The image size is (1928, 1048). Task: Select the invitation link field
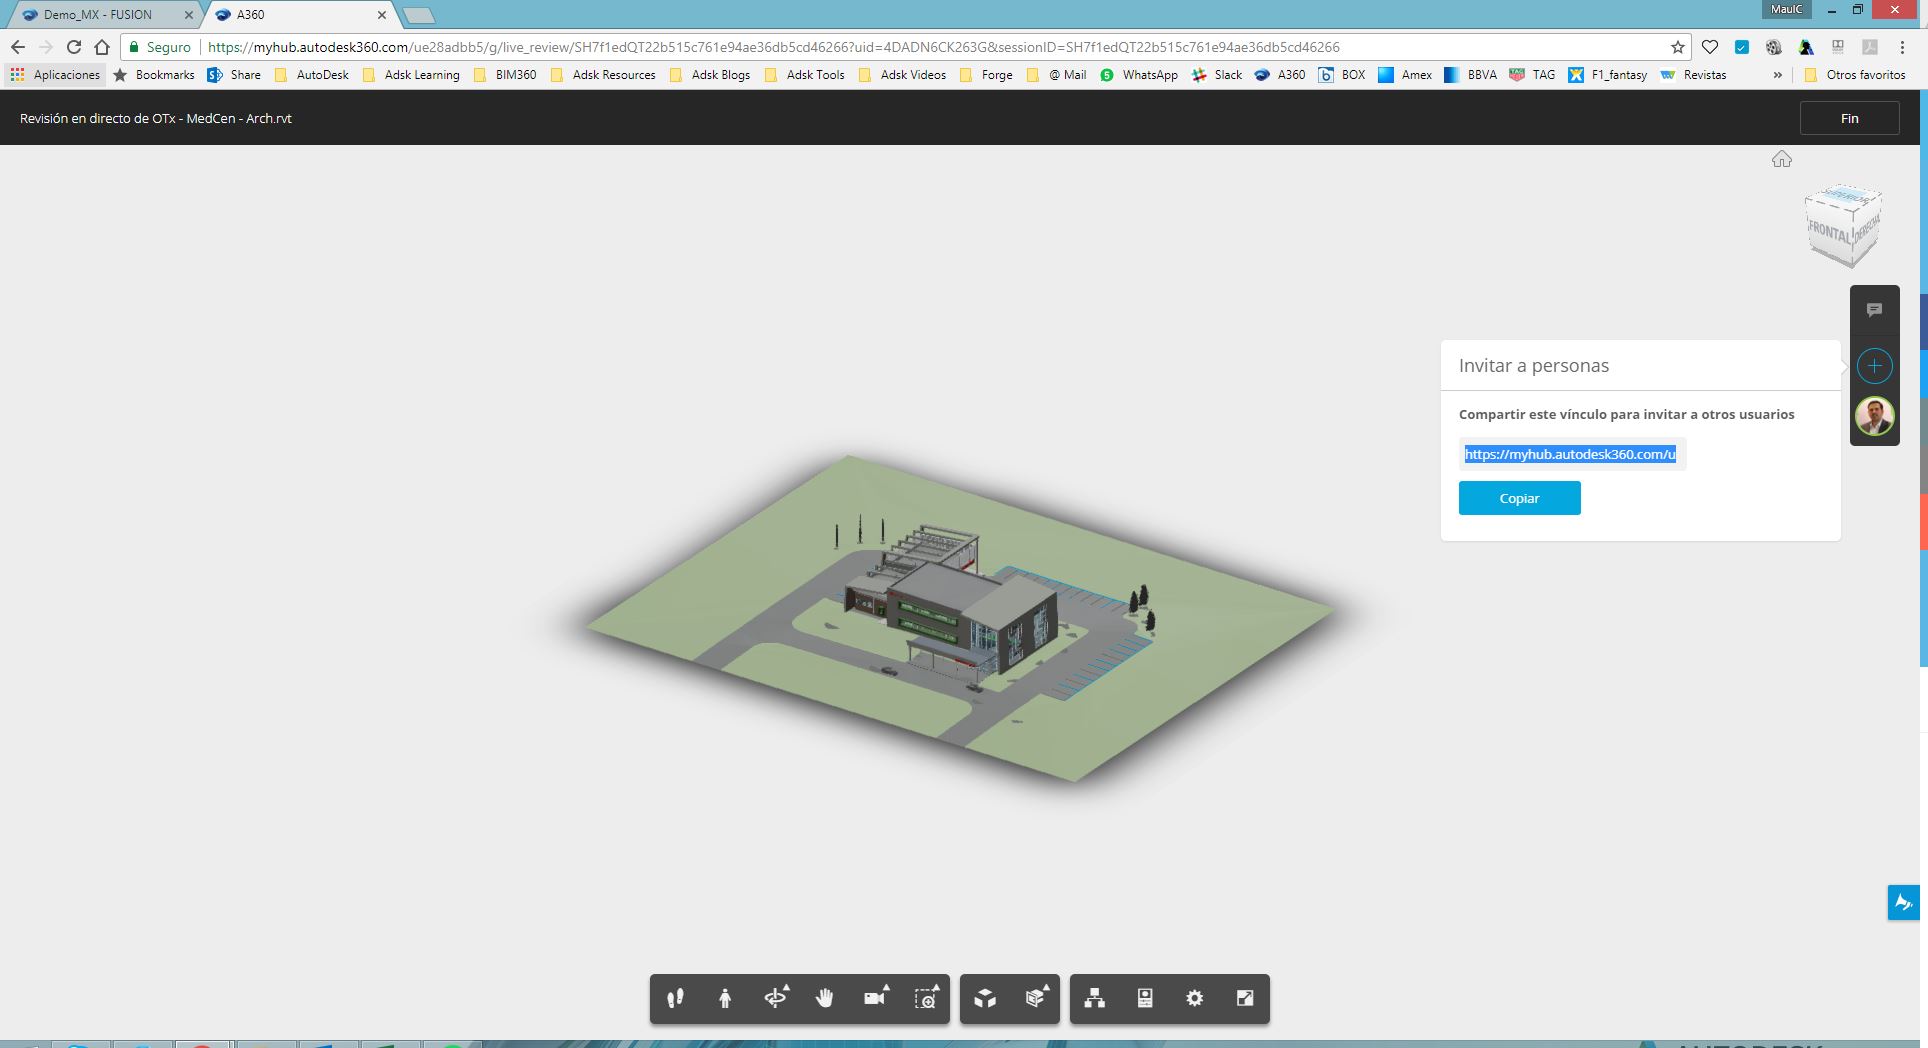[1572, 454]
